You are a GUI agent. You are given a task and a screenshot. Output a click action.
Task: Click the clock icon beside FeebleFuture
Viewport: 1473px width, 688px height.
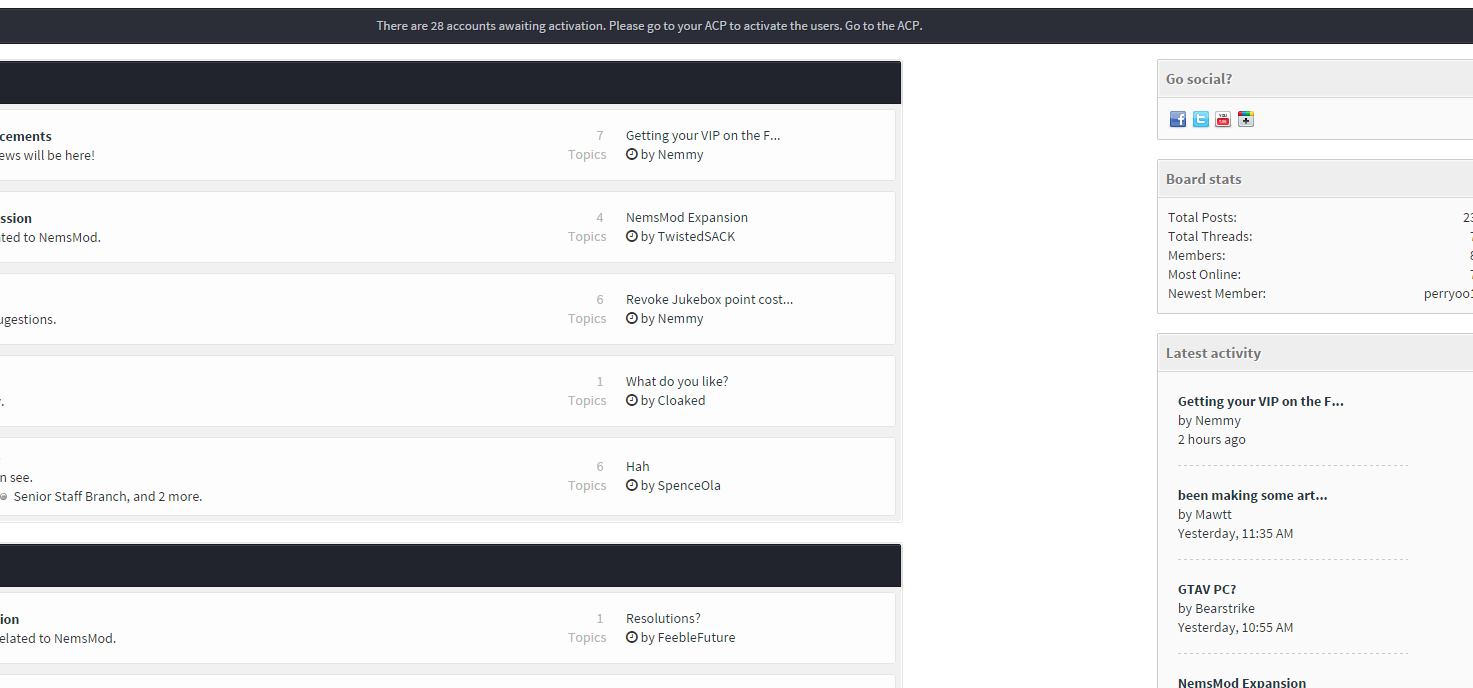[632, 637]
